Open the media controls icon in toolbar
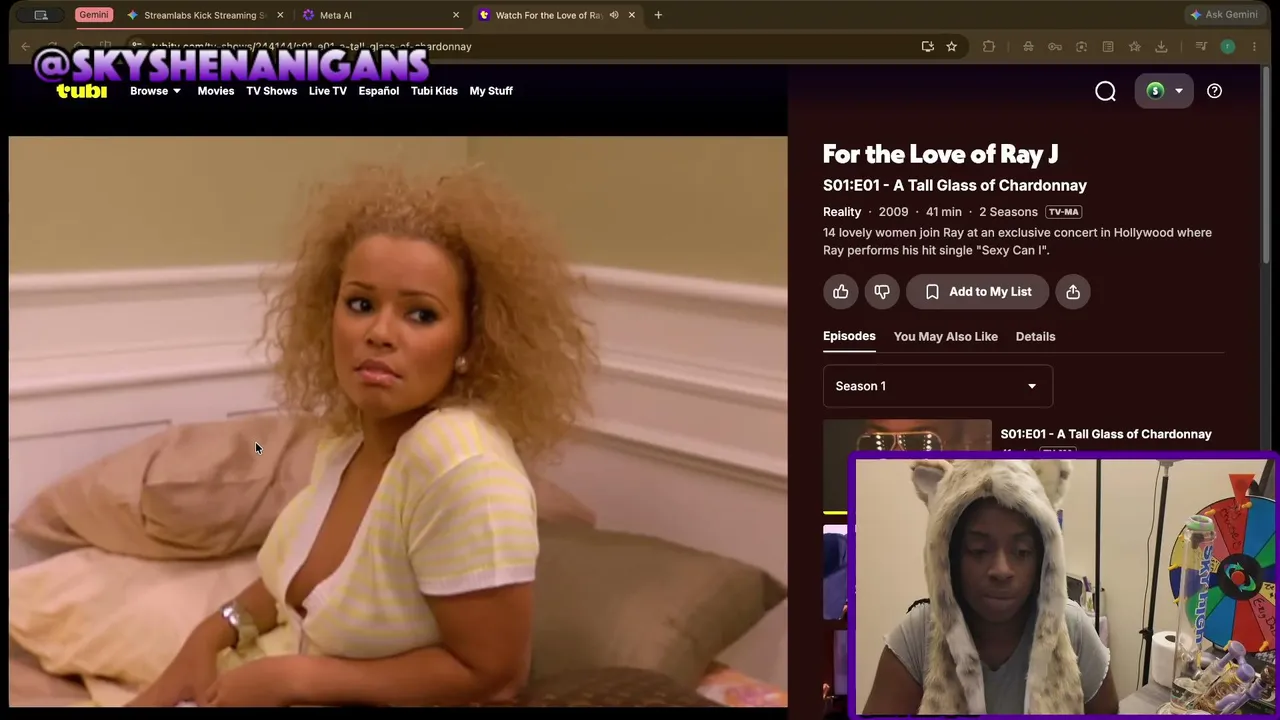The width and height of the screenshot is (1280, 720). 1201,46
